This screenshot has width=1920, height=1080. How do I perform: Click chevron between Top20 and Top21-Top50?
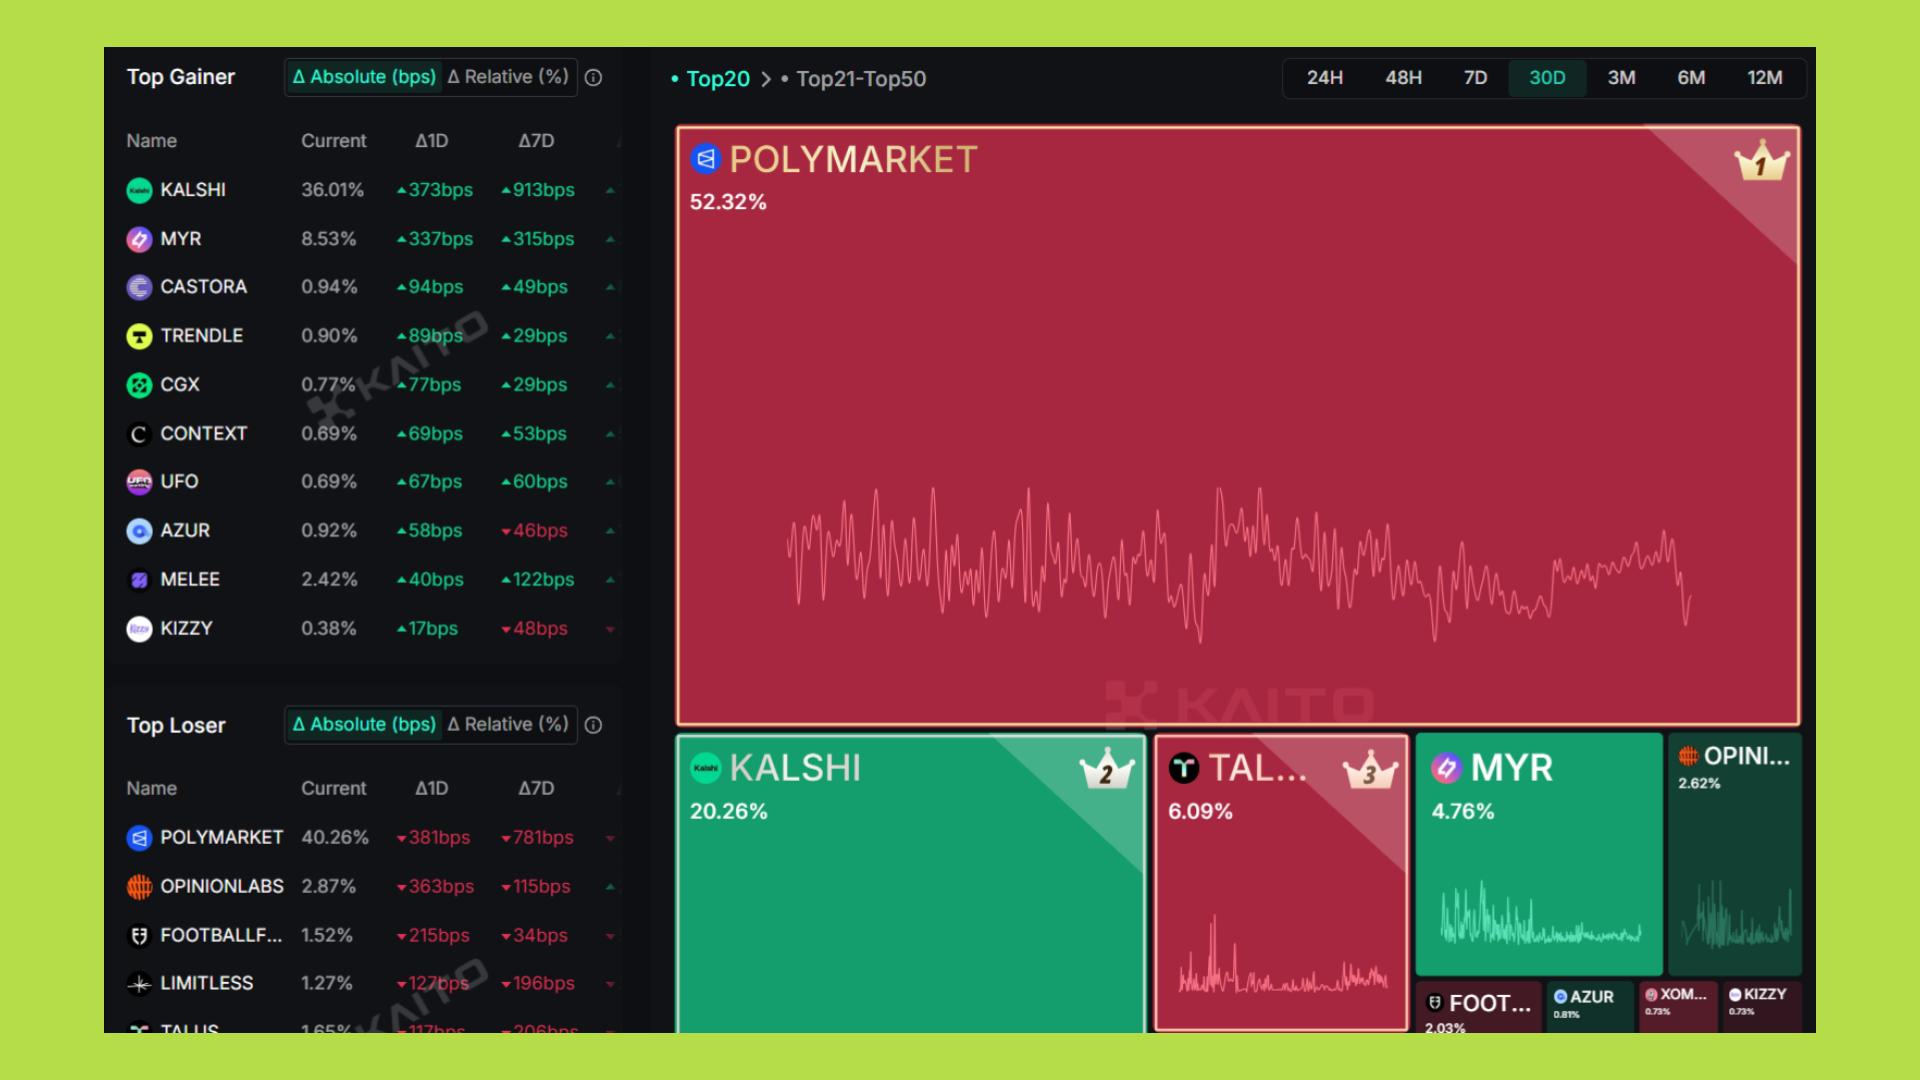point(766,79)
